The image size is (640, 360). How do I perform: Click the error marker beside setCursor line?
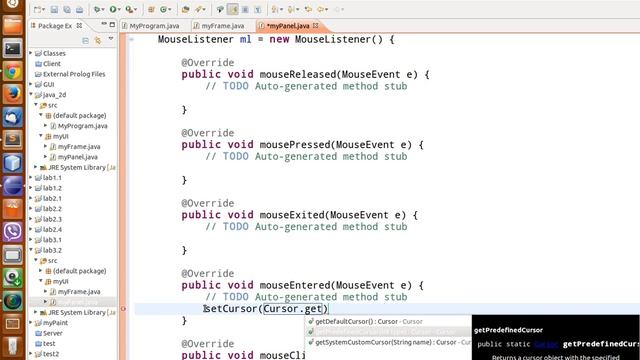(123, 309)
